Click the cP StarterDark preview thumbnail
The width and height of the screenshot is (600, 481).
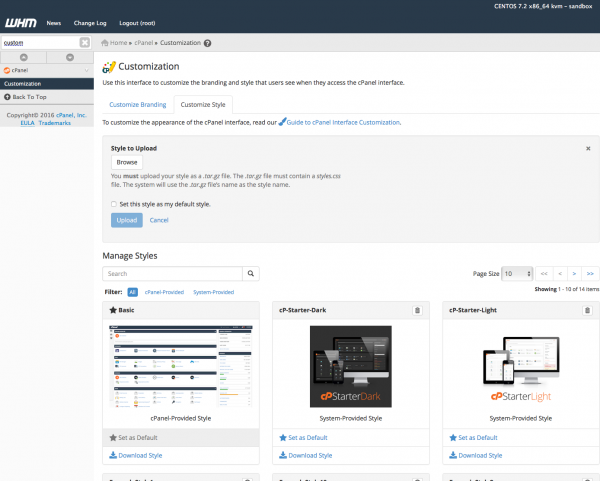pos(351,366)
